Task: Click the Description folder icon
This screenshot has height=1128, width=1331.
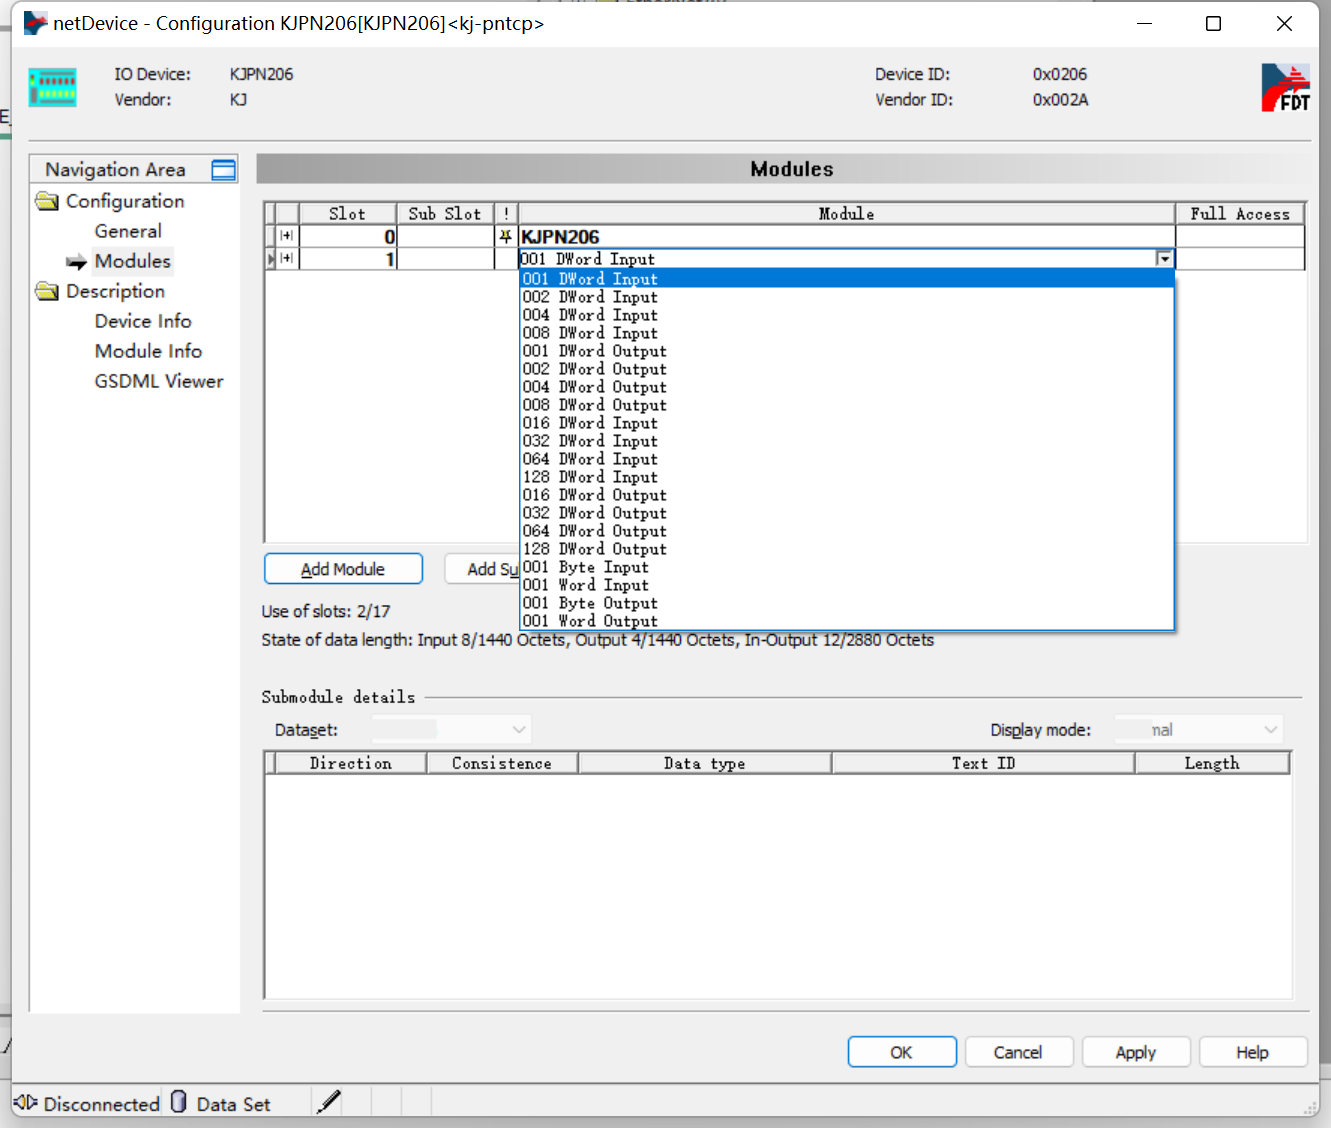Action: [47, 291]
